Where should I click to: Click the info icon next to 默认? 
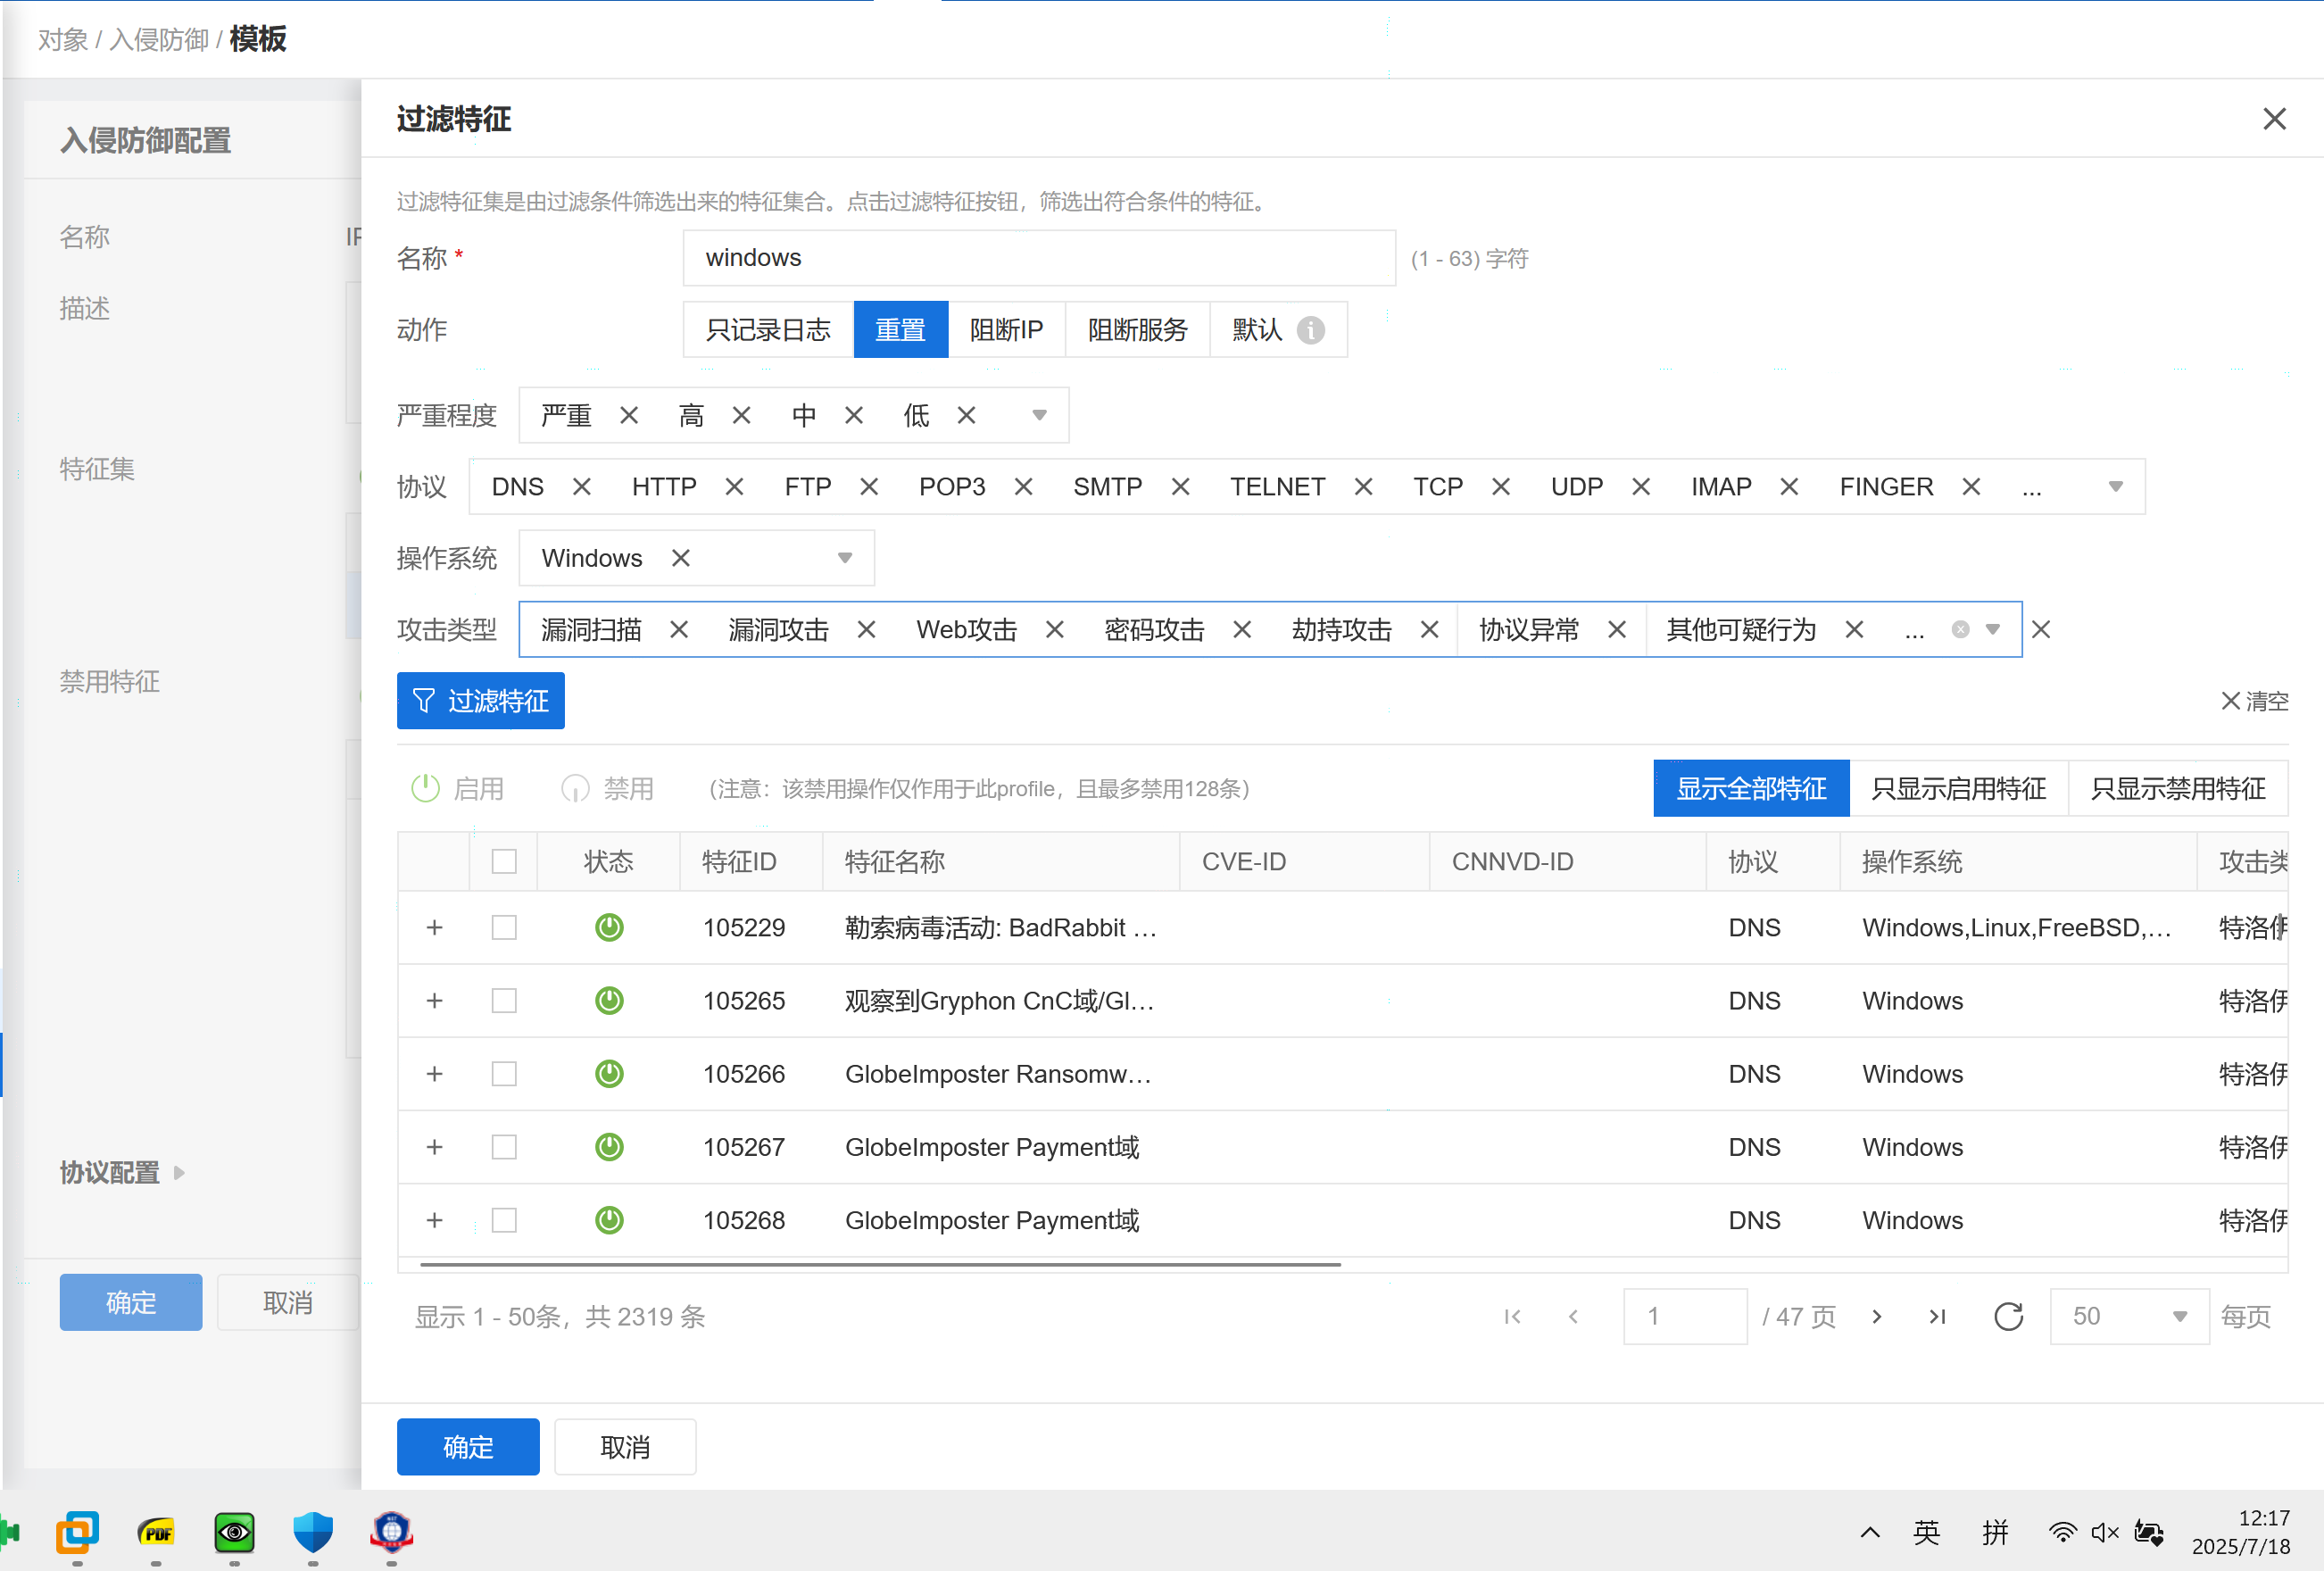(x=1310, y=330)
